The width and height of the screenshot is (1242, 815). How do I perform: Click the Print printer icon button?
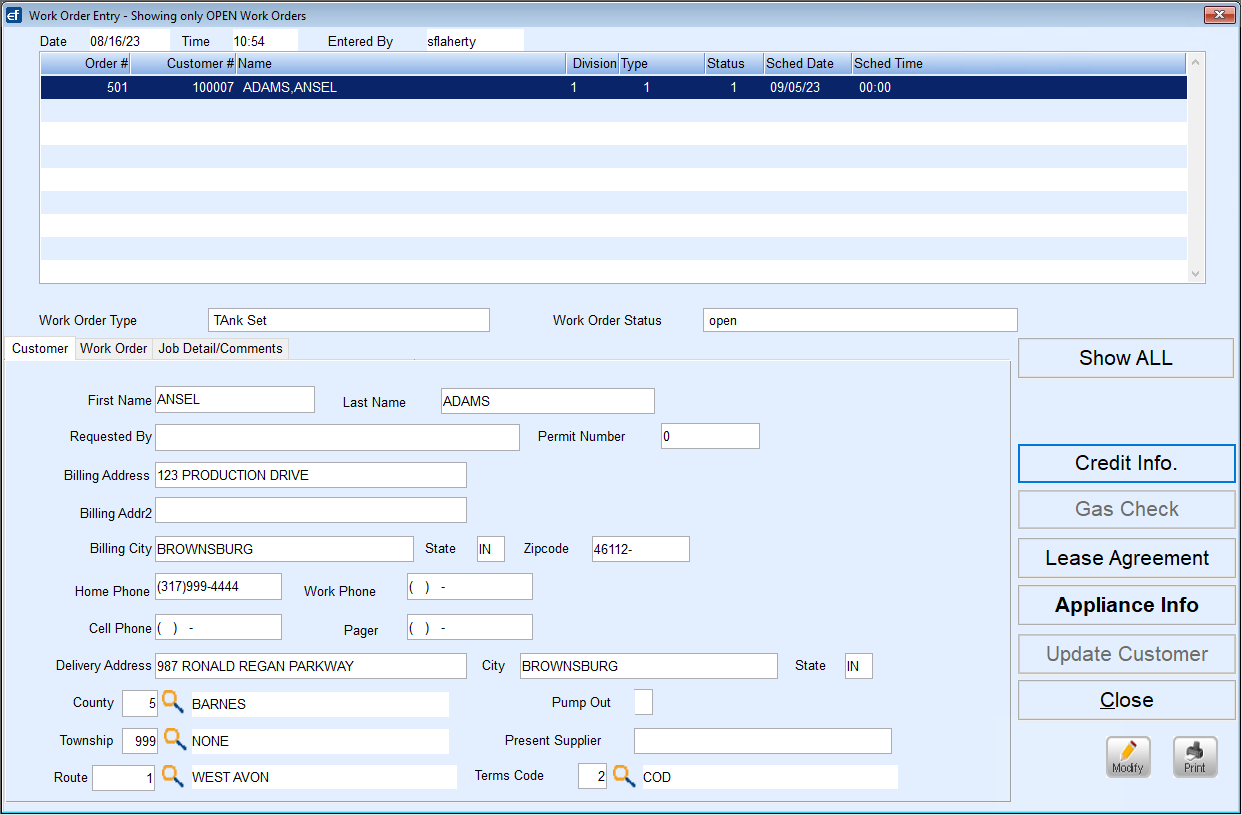click(x=1195, y=757)
